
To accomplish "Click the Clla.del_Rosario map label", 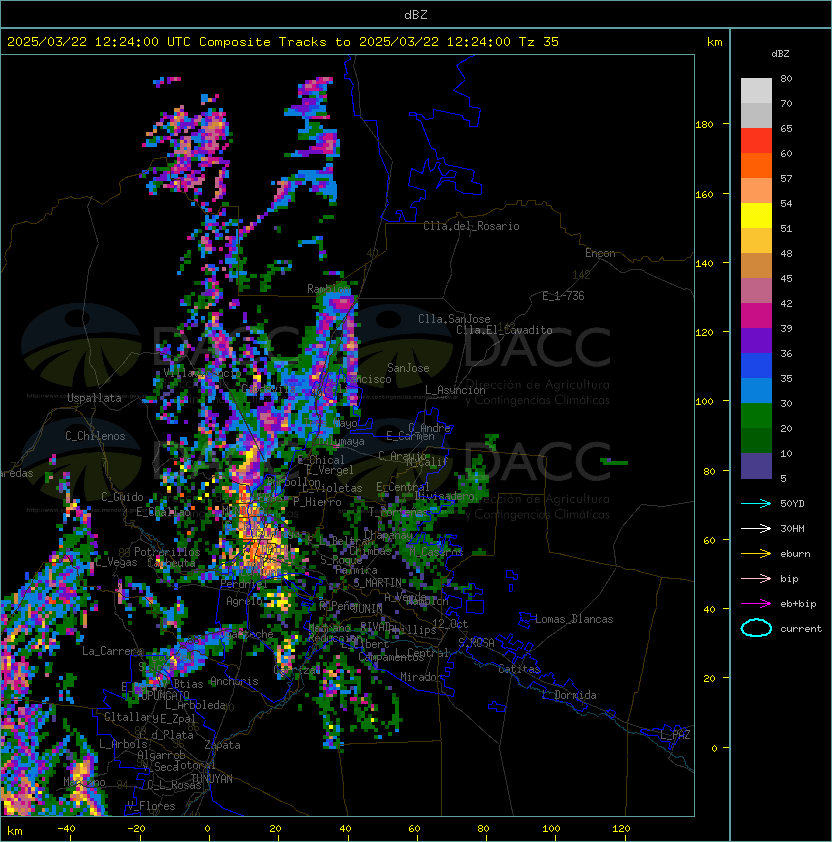I will pos(471,226).
